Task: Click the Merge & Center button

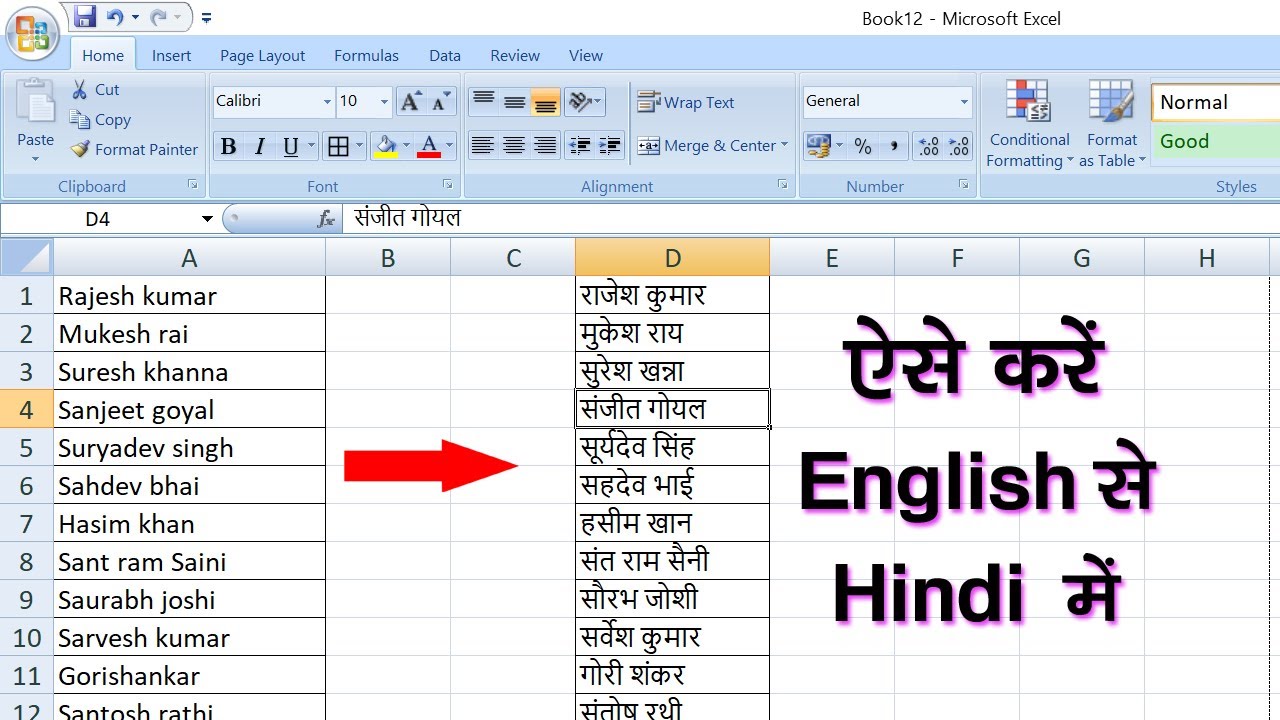Action: pos(706,146)
